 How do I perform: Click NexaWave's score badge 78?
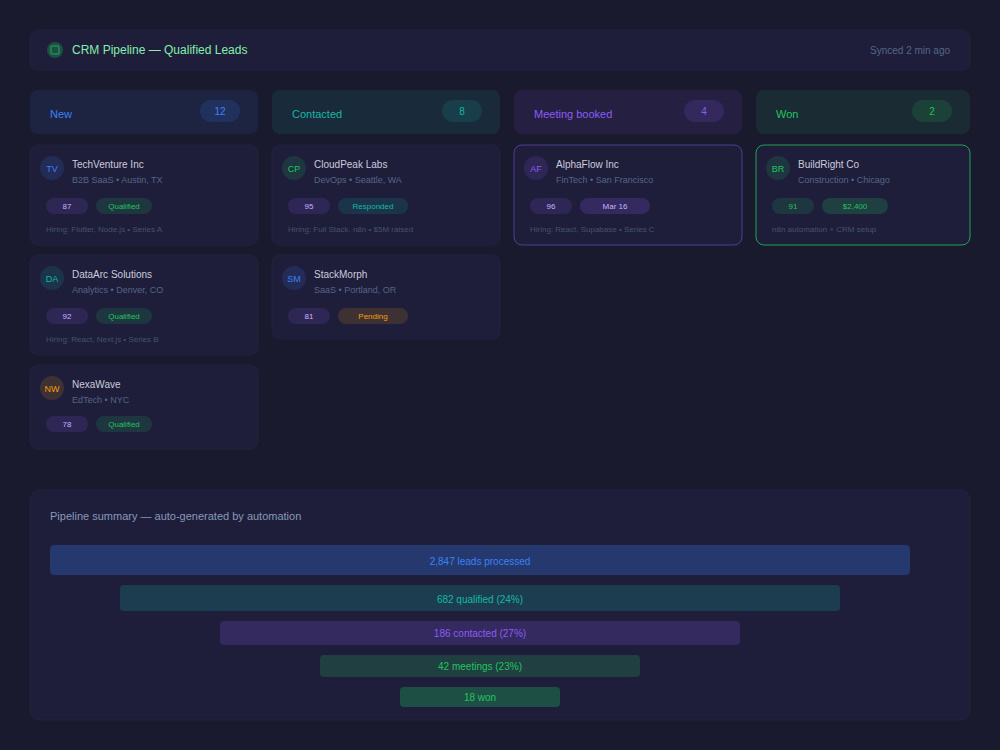pyautogui.click(x=67, y=424)
